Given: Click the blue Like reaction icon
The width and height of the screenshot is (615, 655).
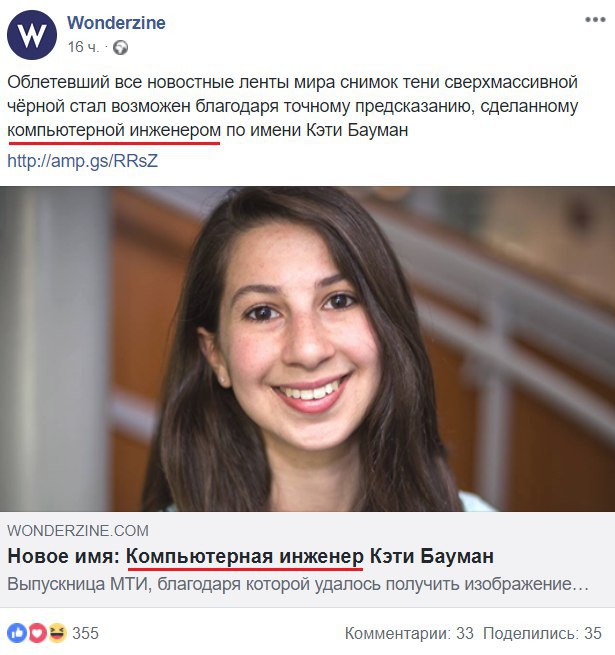Looking at the screenshot, I should click(x=17, y=633).
